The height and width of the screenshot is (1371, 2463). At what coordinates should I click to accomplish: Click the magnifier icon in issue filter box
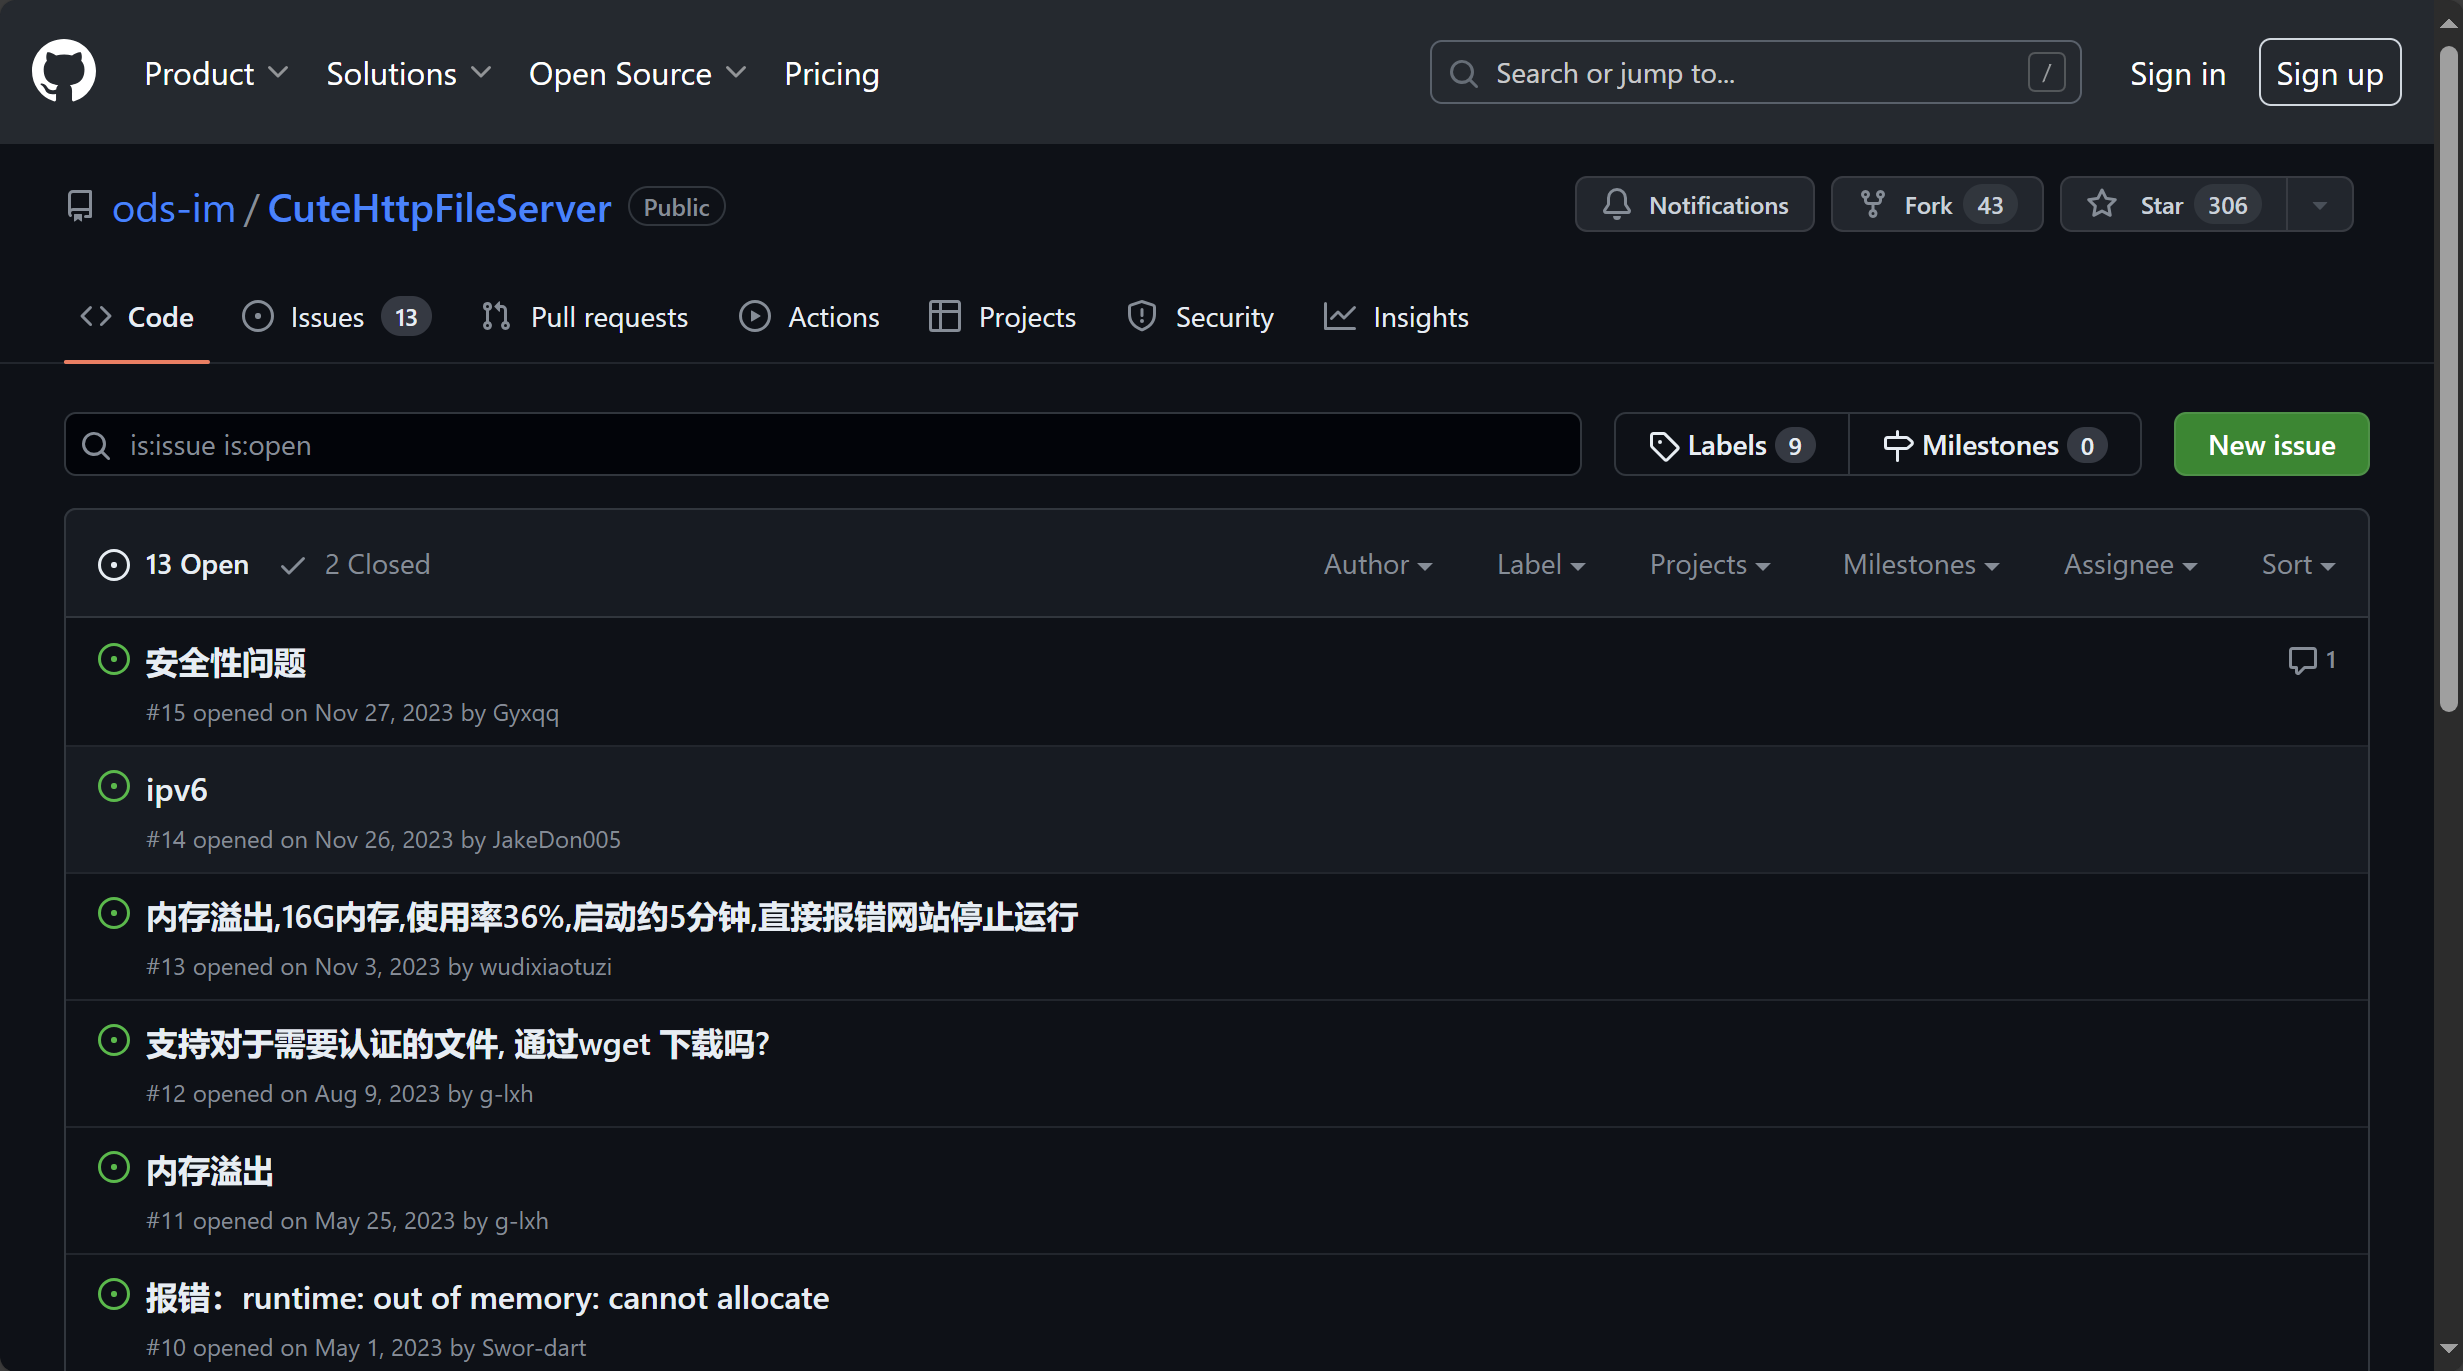[96, 446]
